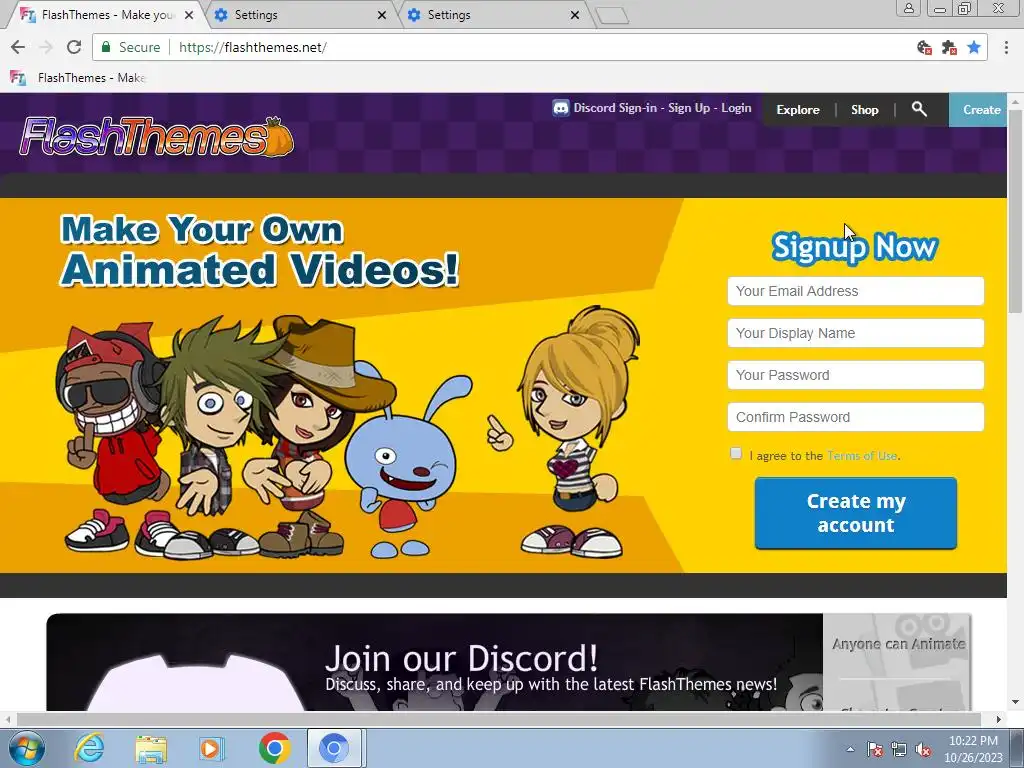This screenshot has width=1024, height=768.
Task: Agree to the Terms of Use checkbox
Action: (x=736, y=453)
